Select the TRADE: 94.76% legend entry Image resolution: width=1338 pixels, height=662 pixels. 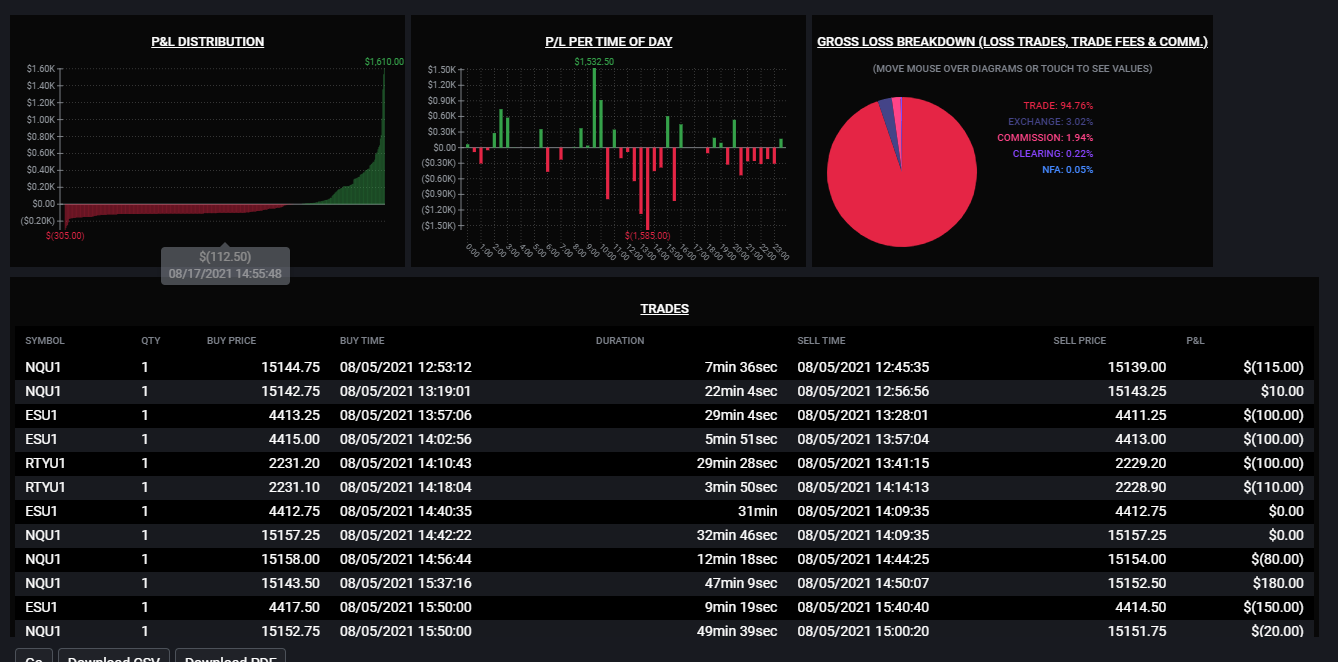pos(1058,106)
